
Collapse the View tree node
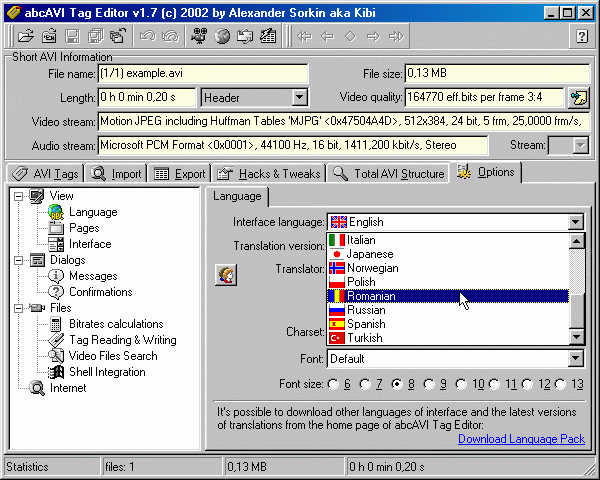[x=18, y=196]
